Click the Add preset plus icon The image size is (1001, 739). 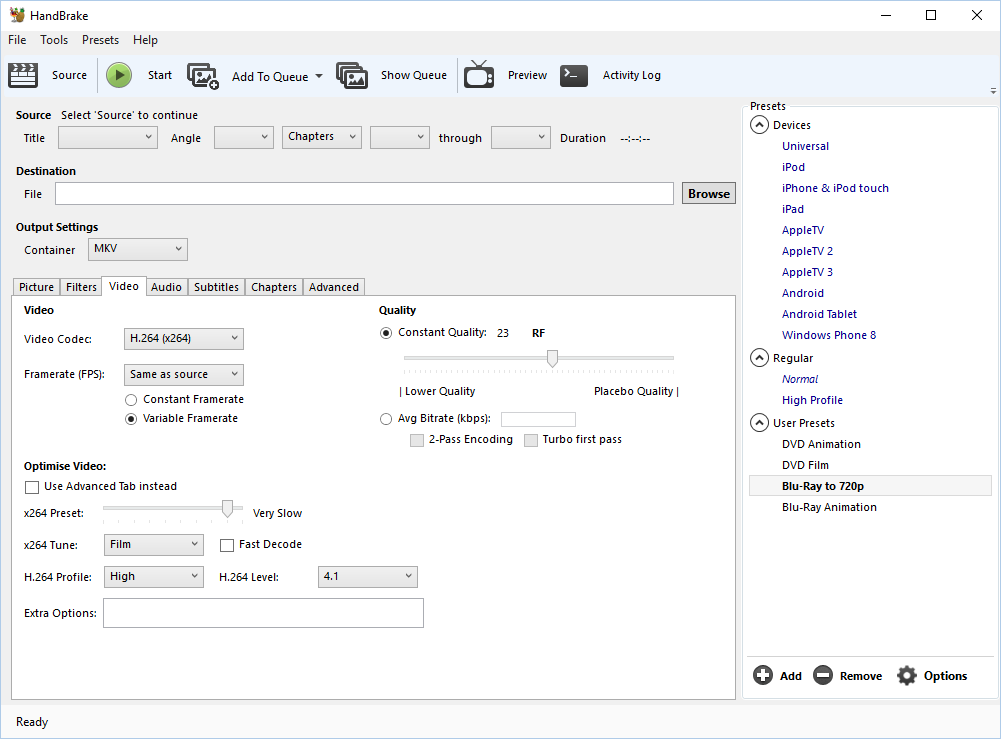tap(763, 676)
